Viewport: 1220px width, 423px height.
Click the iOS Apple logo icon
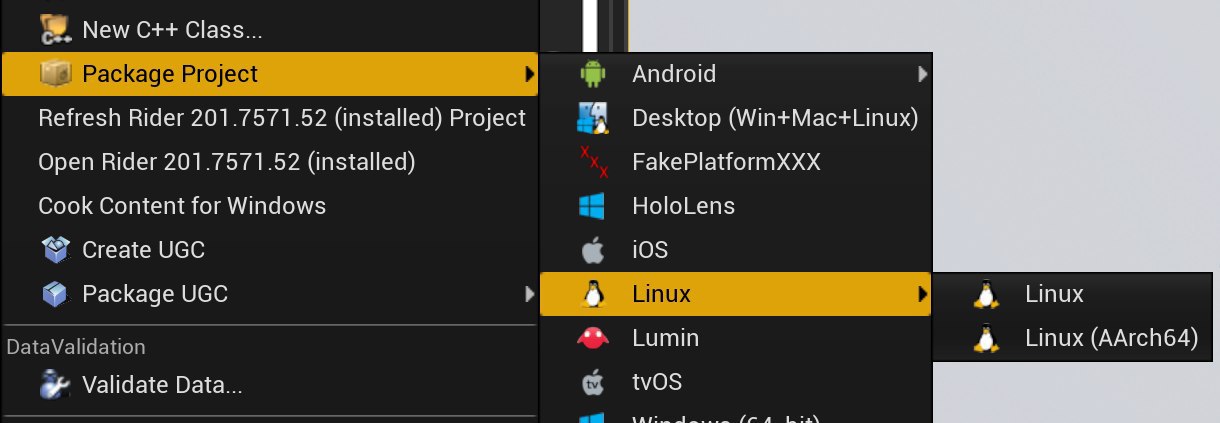[593, 250]
